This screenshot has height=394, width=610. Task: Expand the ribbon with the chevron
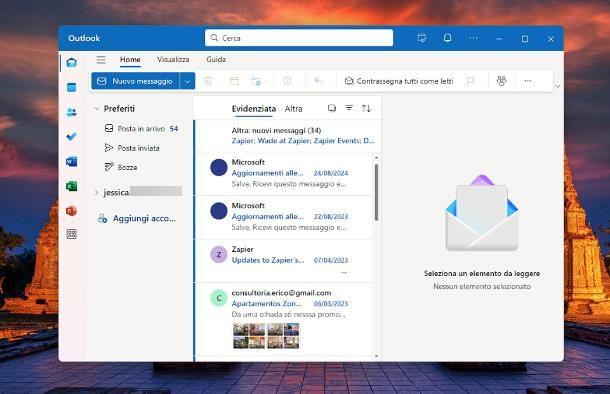pyautogui.click(x=557, y=86)
